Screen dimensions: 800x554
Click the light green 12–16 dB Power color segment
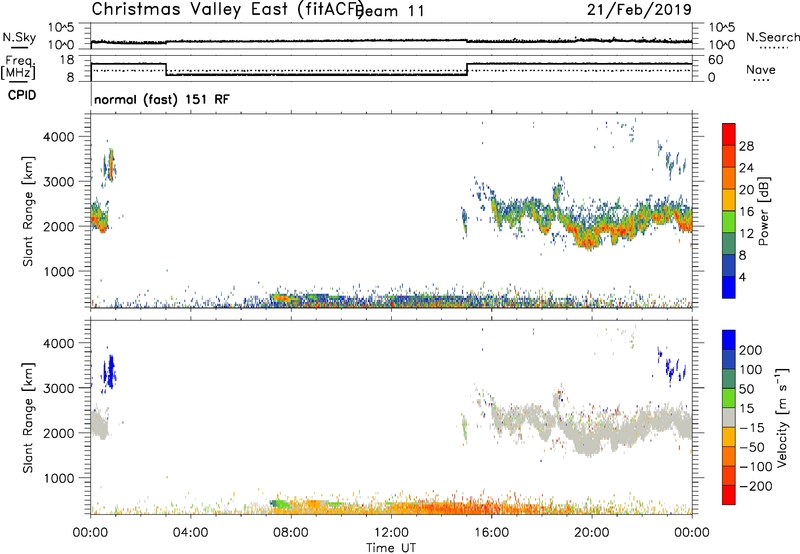[729, 222]
